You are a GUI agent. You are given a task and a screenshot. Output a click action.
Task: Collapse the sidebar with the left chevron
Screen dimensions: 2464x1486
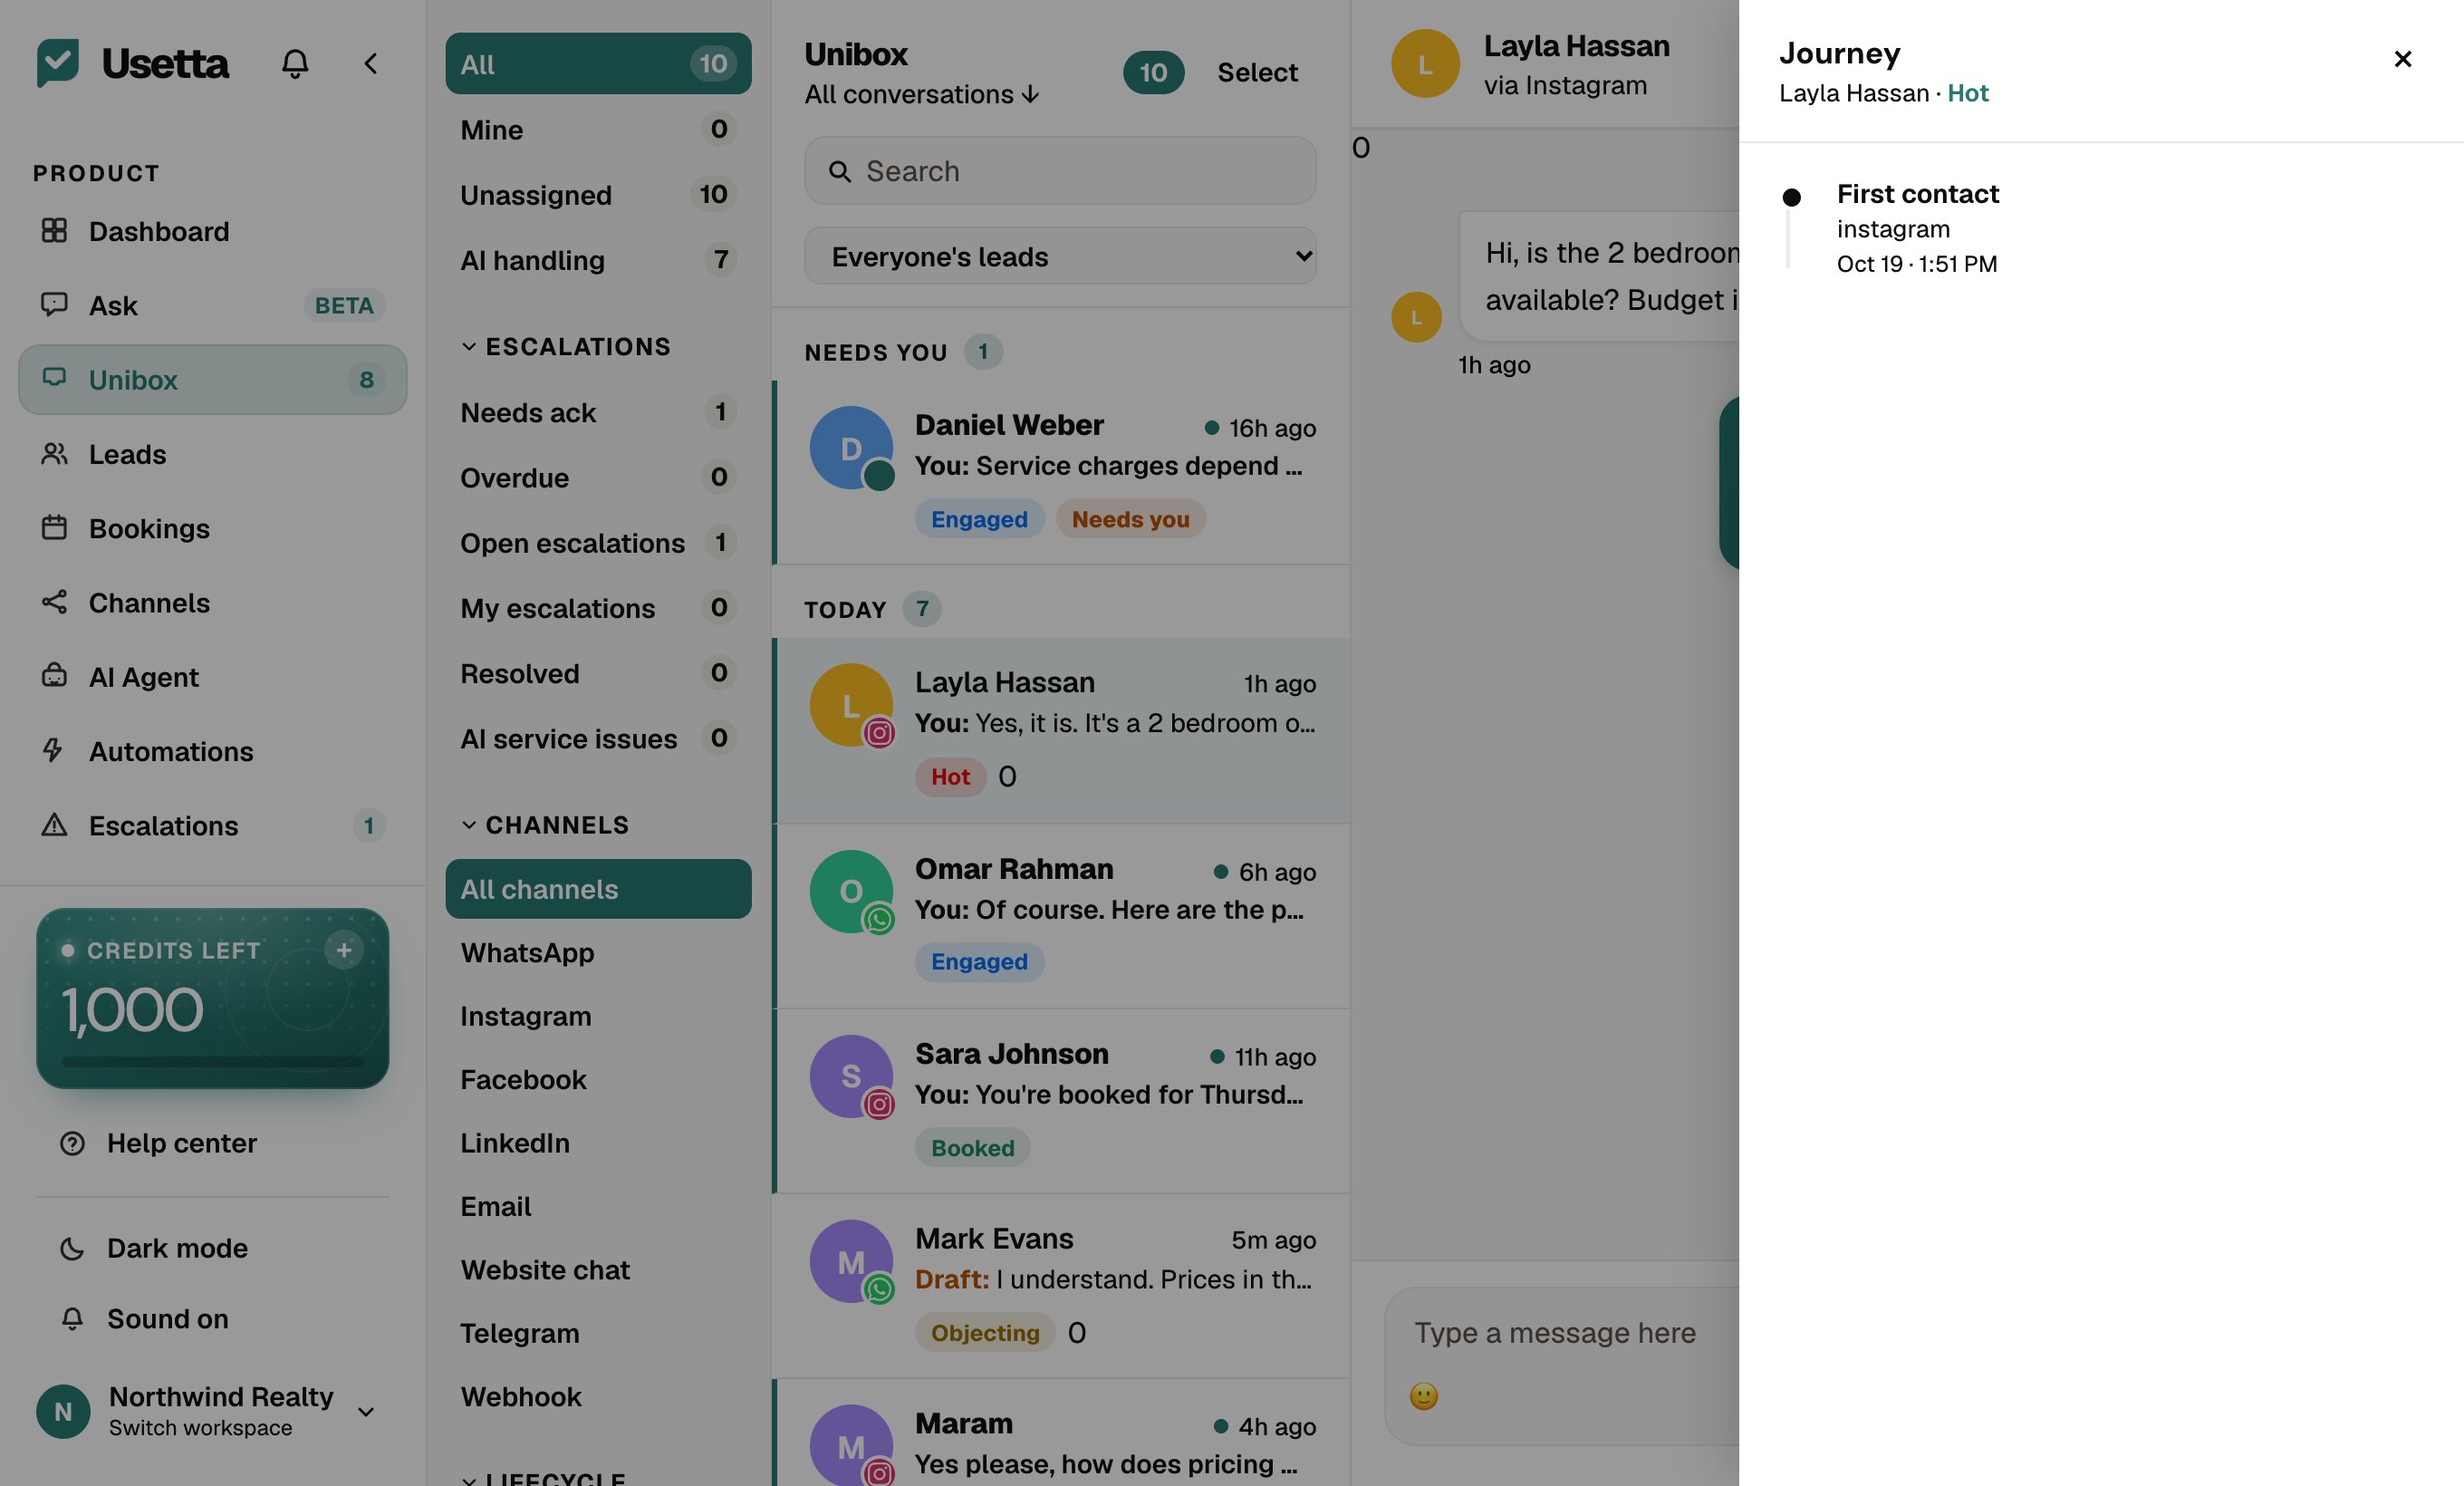click(x=370, y=64)
